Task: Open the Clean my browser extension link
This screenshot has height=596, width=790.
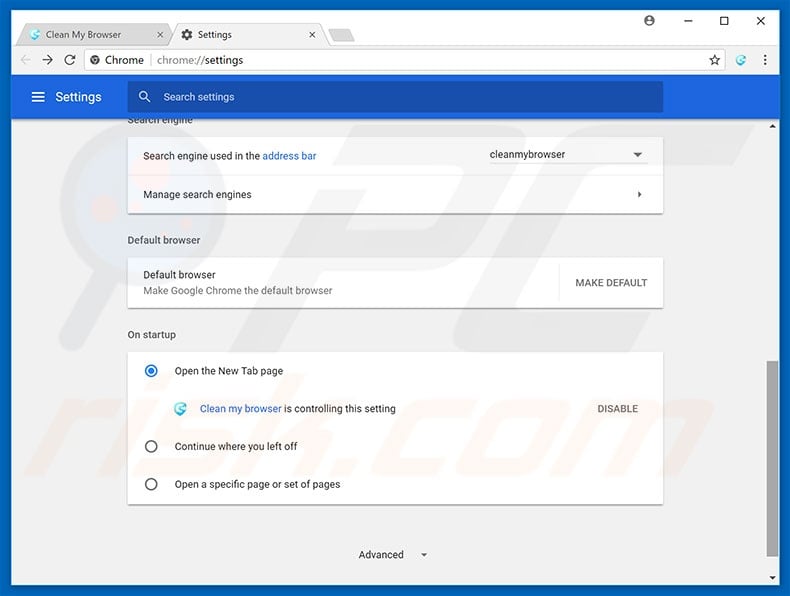Action: (x=240, y=409)
